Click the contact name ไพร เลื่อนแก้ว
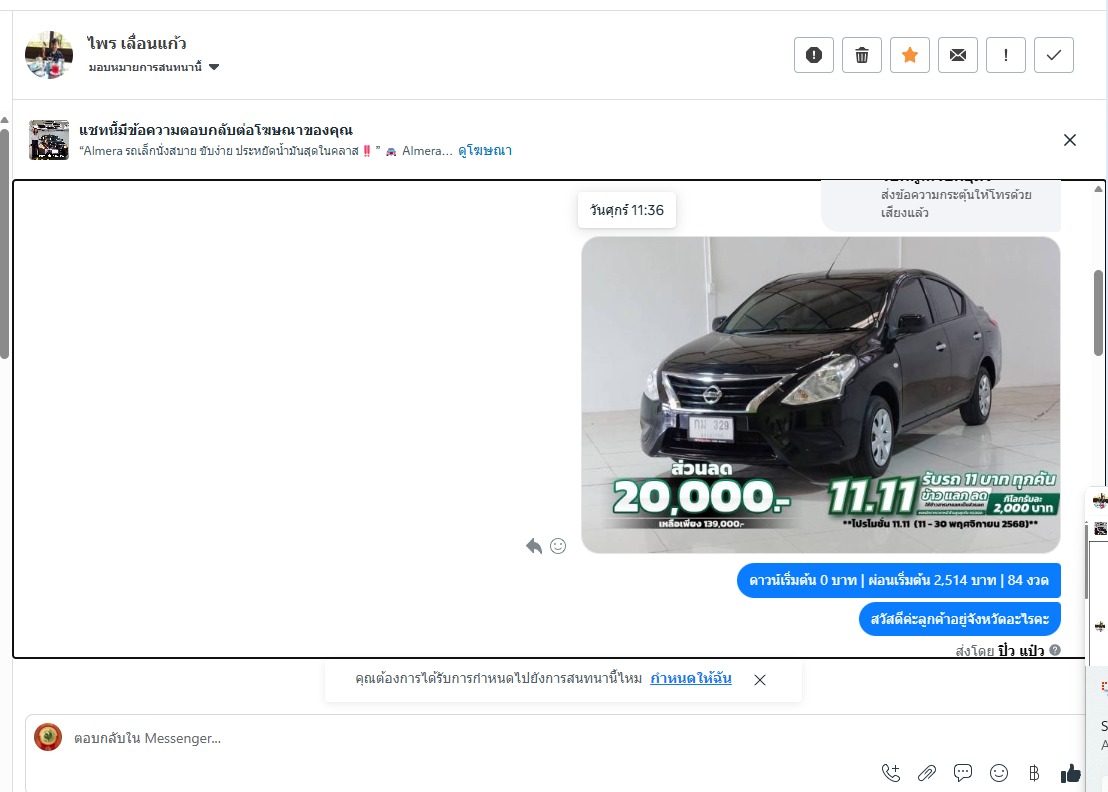The height and width of the screenshot is (792, 1108). [137, 43]
